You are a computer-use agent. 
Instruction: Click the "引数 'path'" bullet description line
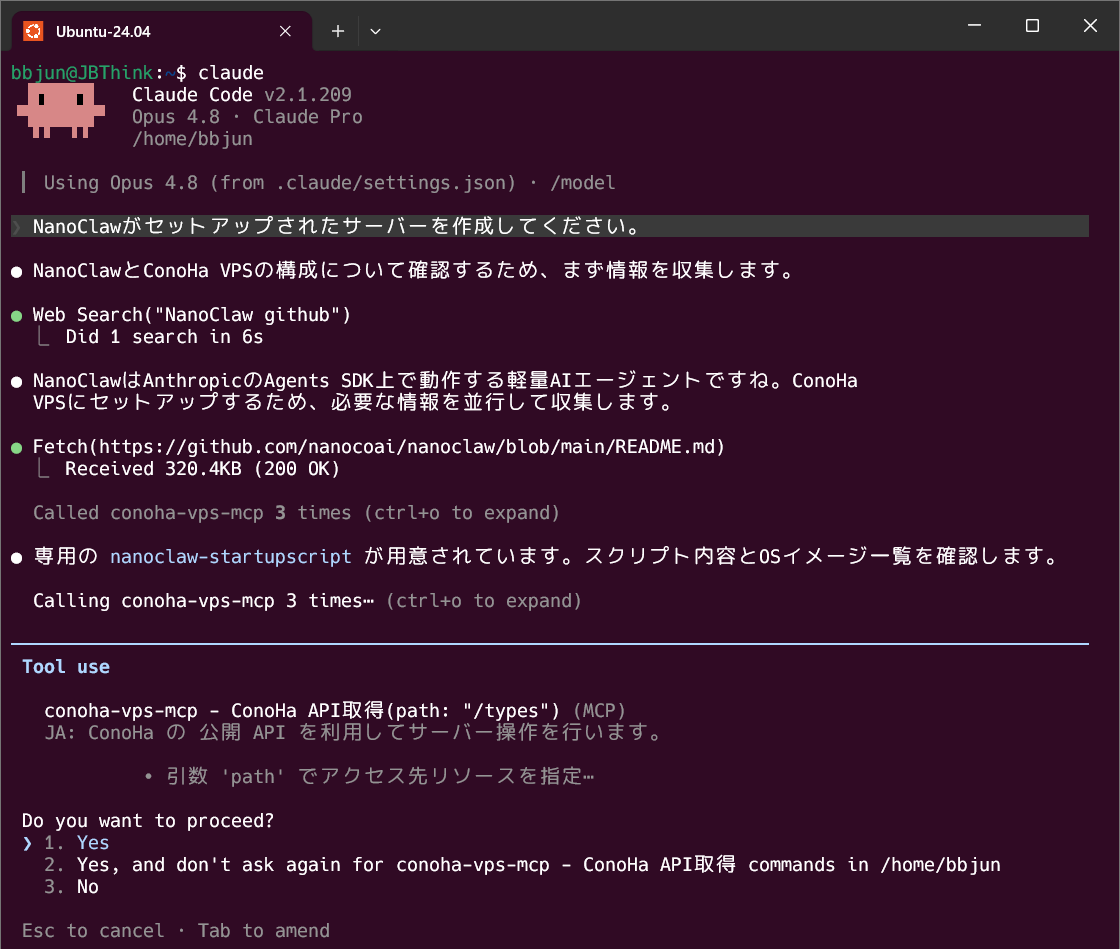click(369, 776)
